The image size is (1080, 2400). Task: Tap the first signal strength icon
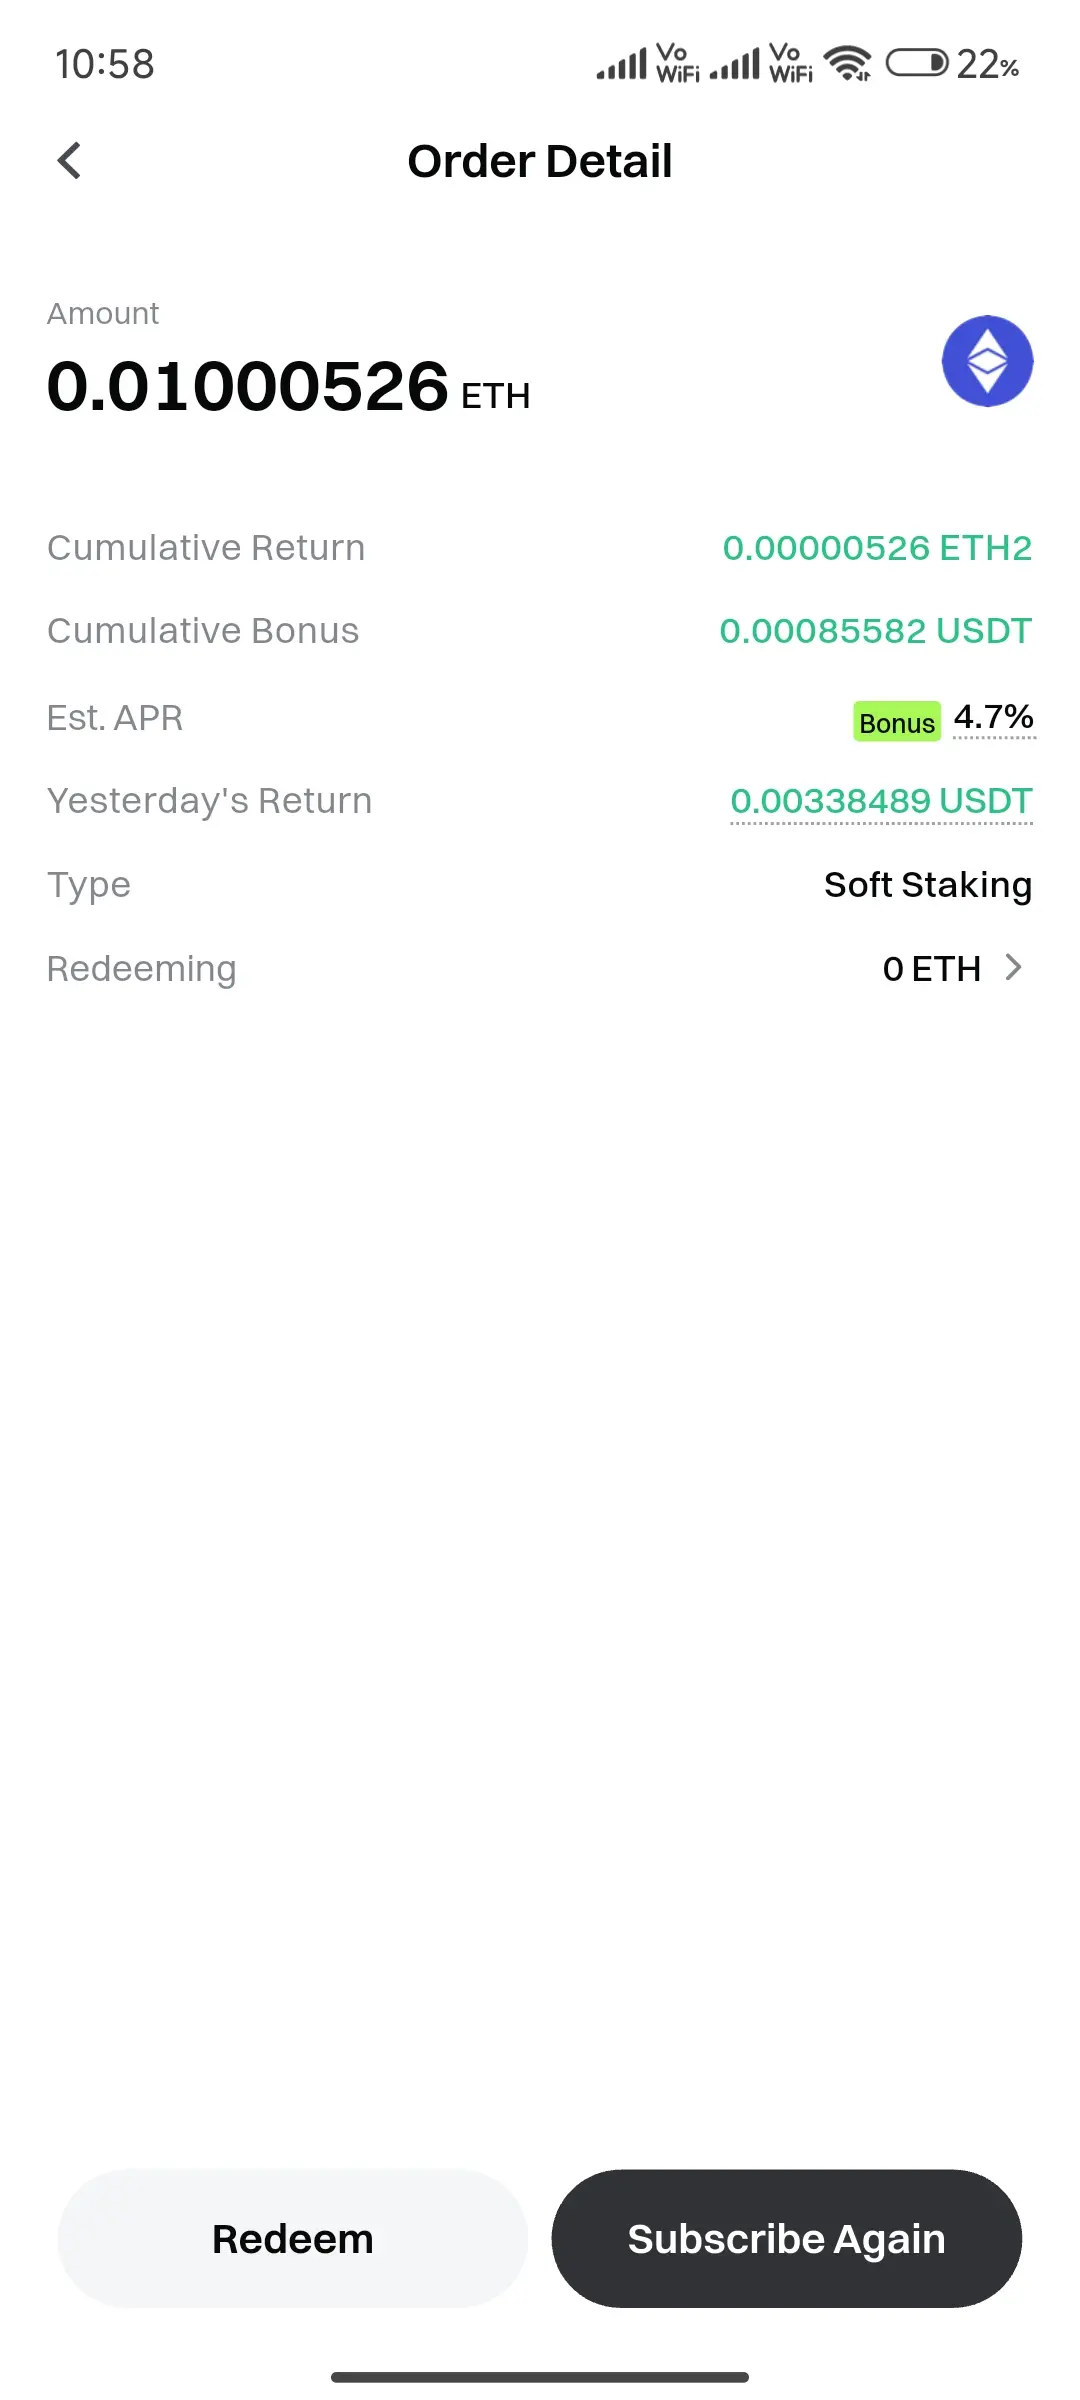click(622, 65)
